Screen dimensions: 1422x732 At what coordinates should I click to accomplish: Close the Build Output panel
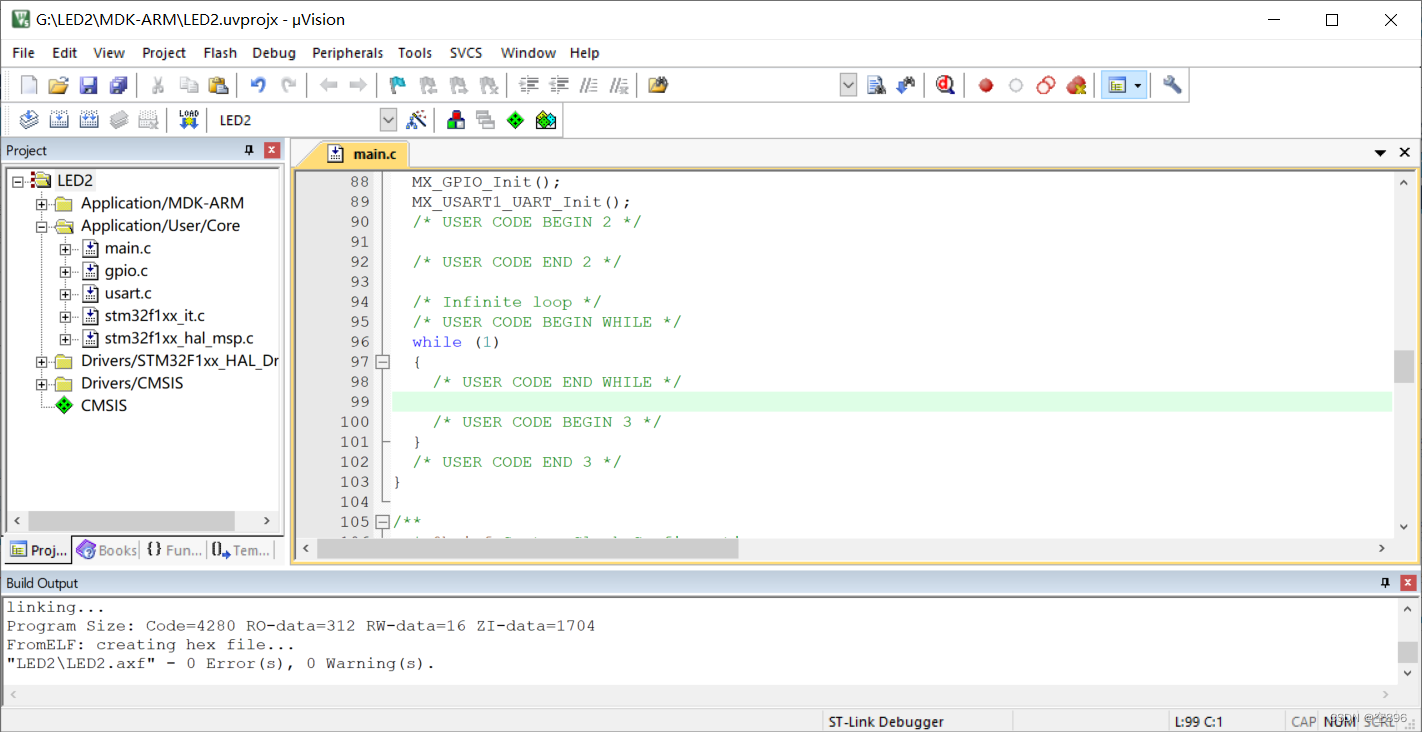click(1408, 582)
